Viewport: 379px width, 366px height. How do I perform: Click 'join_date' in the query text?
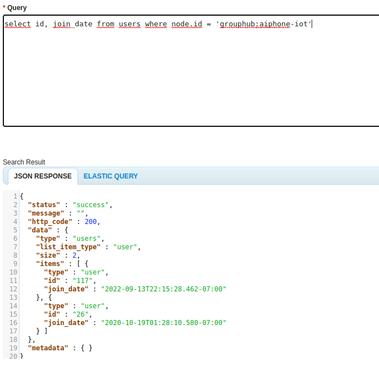(73, 24)
